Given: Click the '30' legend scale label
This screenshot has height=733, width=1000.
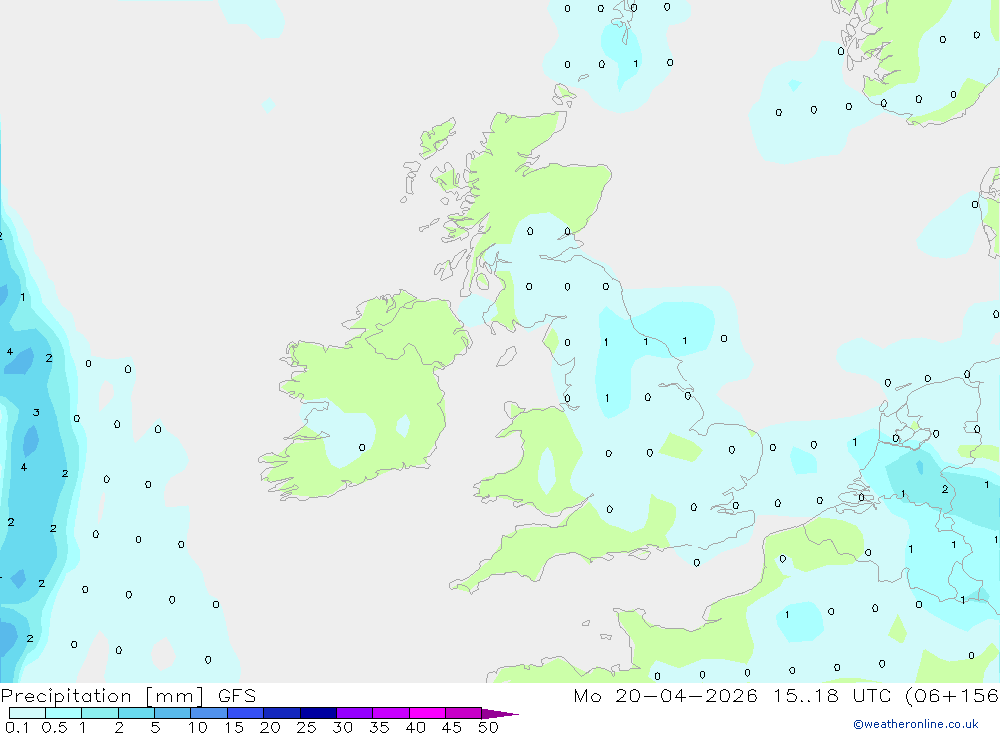Looking at the screenshot, I should [343, 727].
